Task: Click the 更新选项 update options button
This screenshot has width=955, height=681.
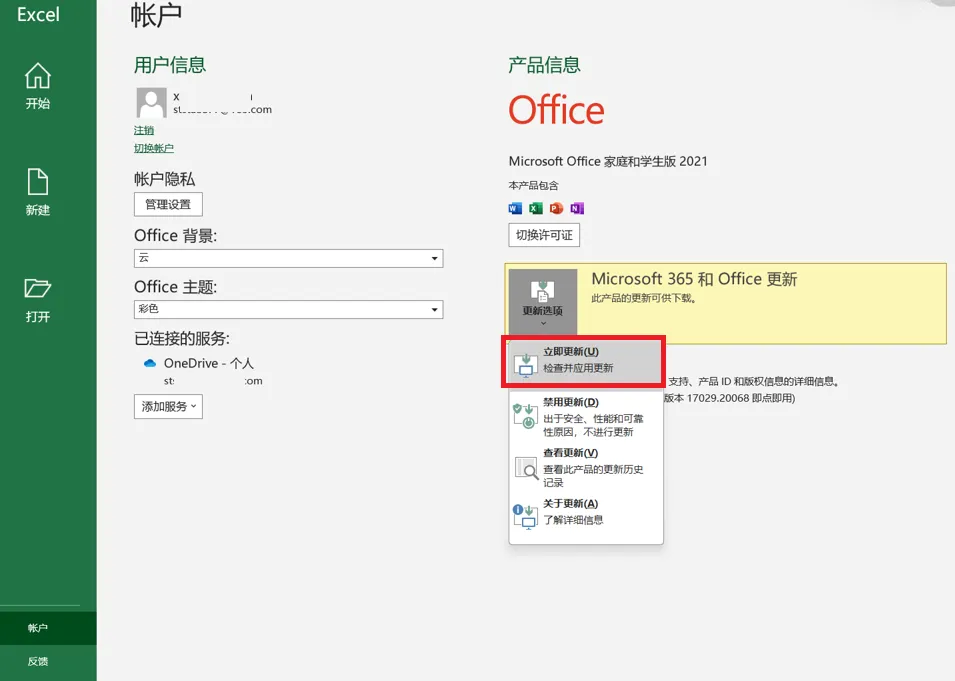Action: (543, 302)
